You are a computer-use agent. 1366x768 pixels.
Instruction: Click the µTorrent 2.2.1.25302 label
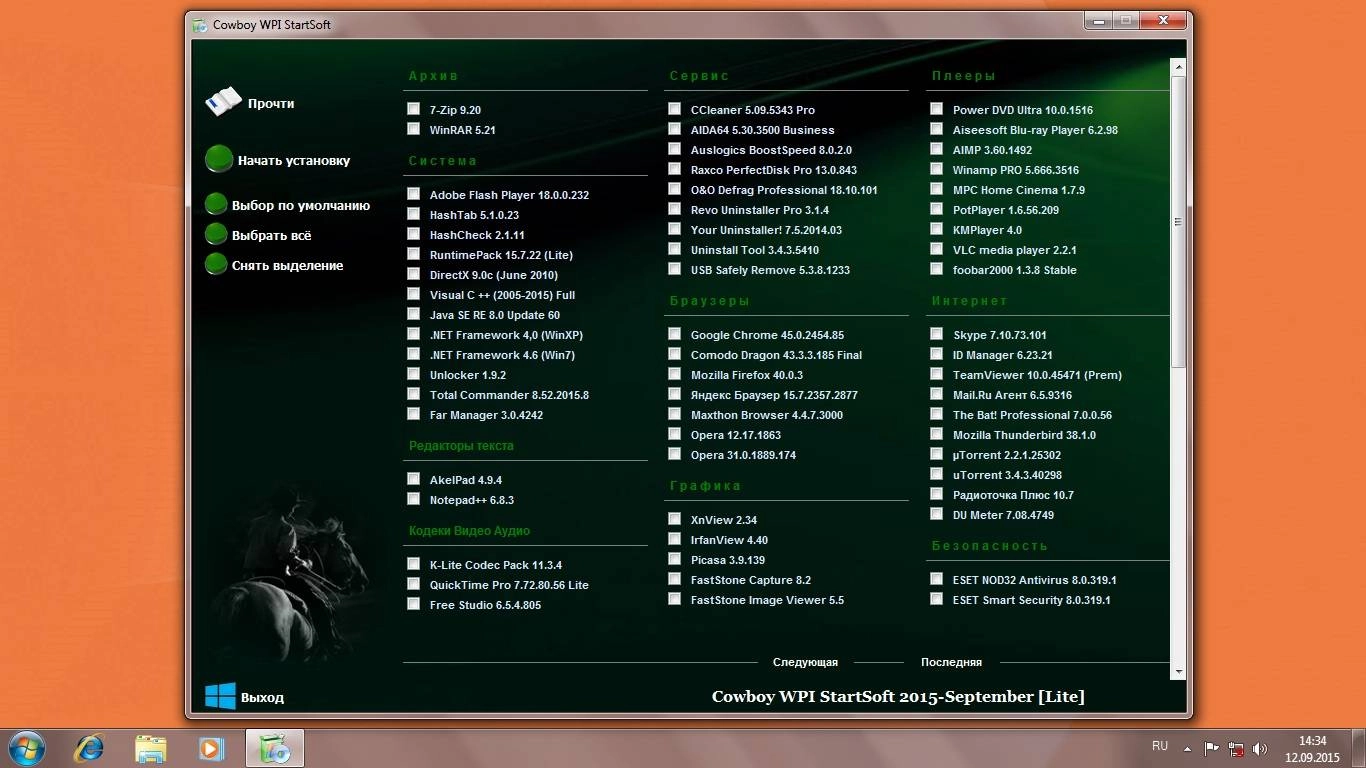point(1007,455)
